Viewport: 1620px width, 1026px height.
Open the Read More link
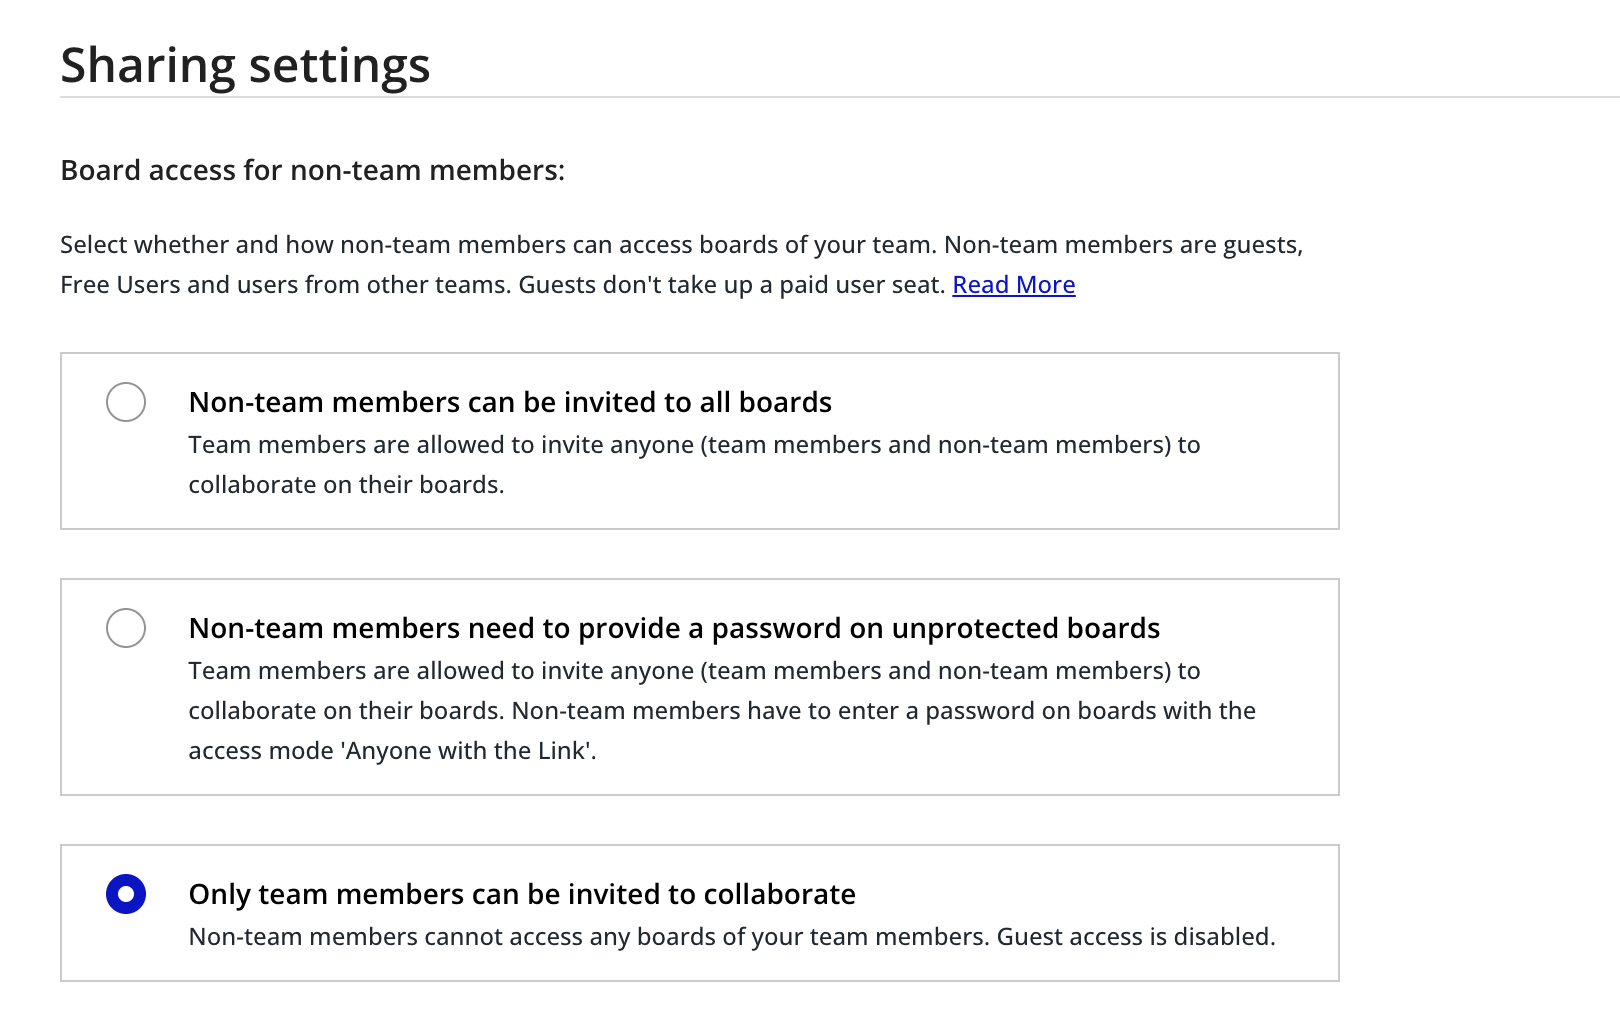point(1013,285)
